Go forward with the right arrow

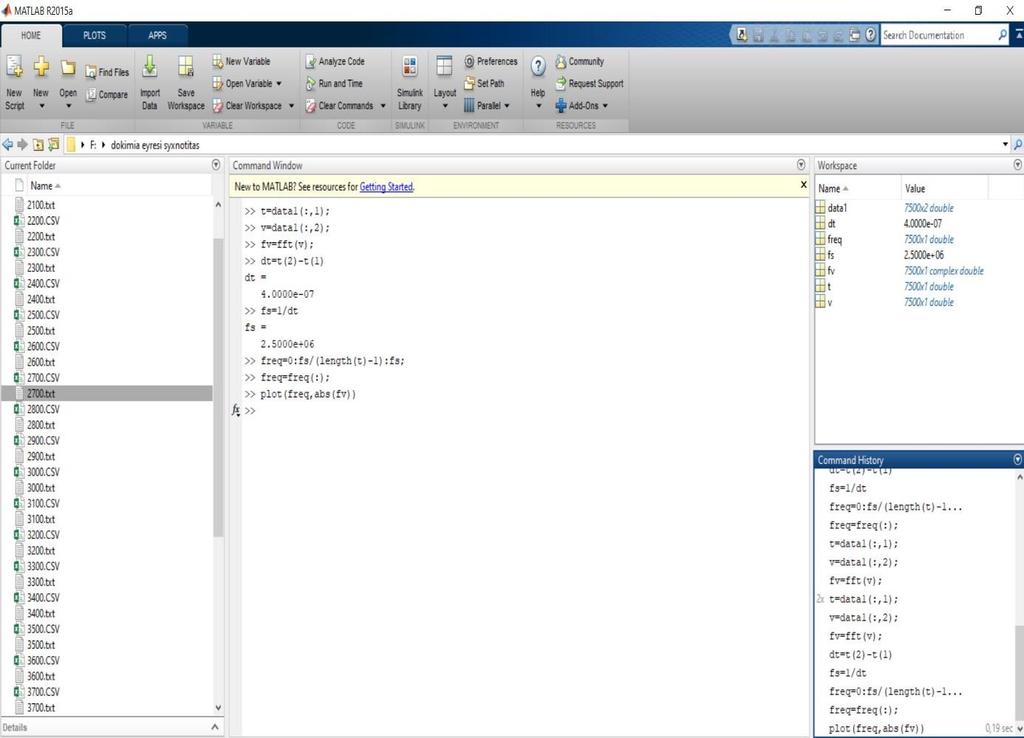[x=22, y=144]
